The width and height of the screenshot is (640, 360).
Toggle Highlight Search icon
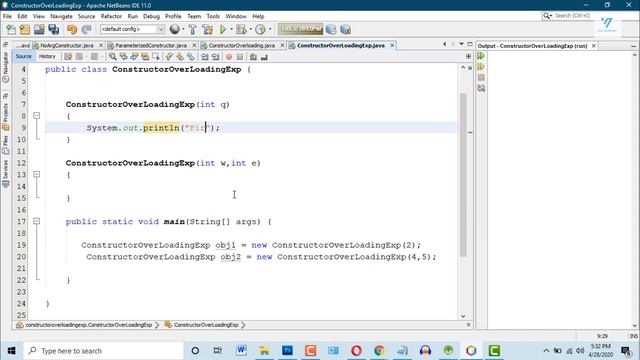point(145,57)
